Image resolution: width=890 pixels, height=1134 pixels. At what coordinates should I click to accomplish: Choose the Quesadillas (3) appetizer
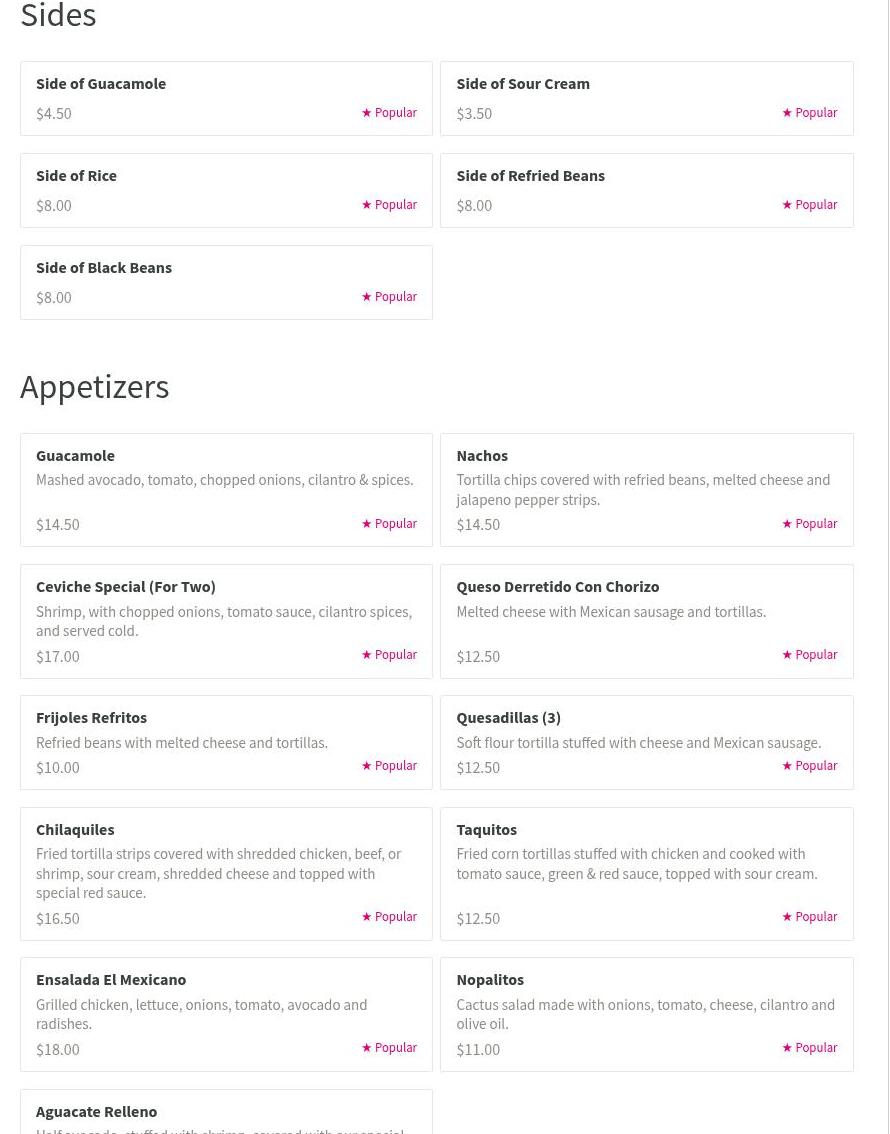point(508,718)
